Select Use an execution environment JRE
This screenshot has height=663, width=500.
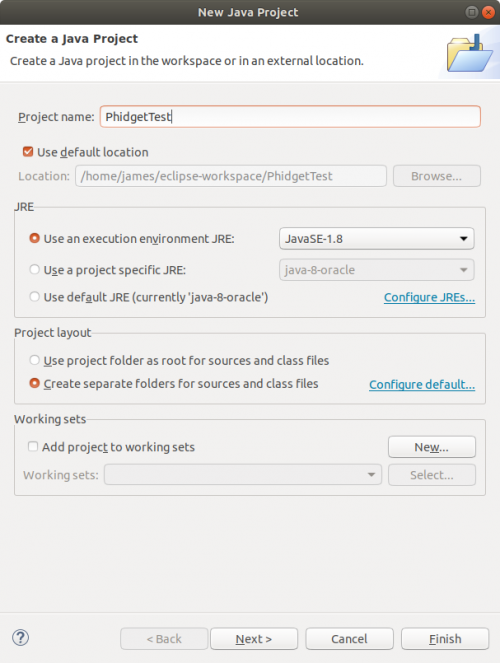[x=34, y=238]
